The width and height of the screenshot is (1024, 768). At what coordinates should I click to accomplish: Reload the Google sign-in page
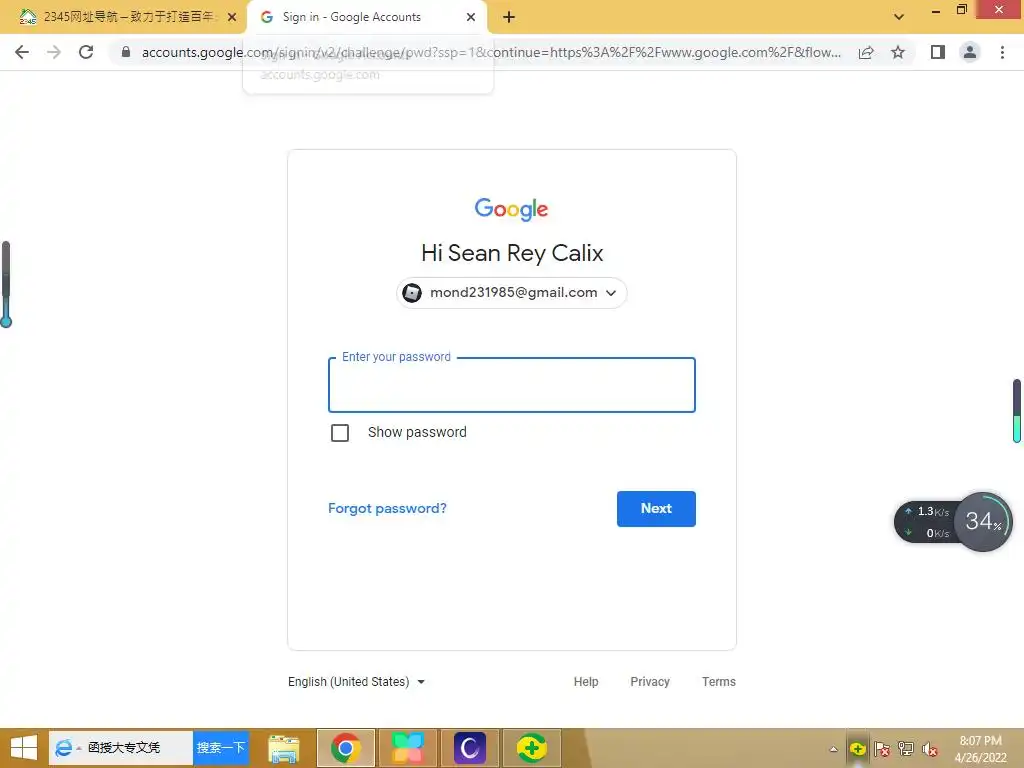pyautogui.click(x=86, y=52)
